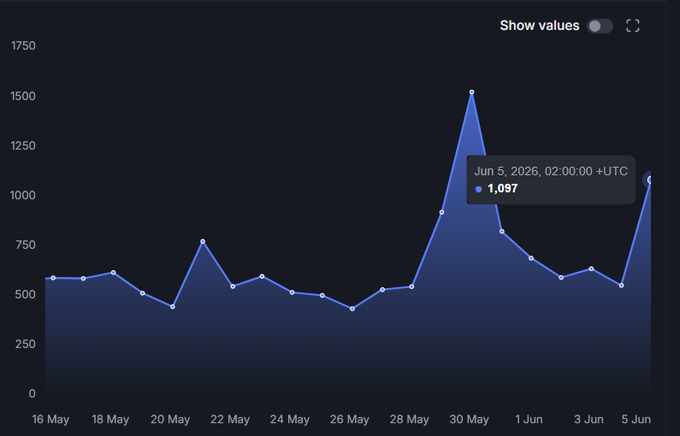680x436 pixels.
Task: Click the 5 Jun x-axis label
Action: click(636, 420)
